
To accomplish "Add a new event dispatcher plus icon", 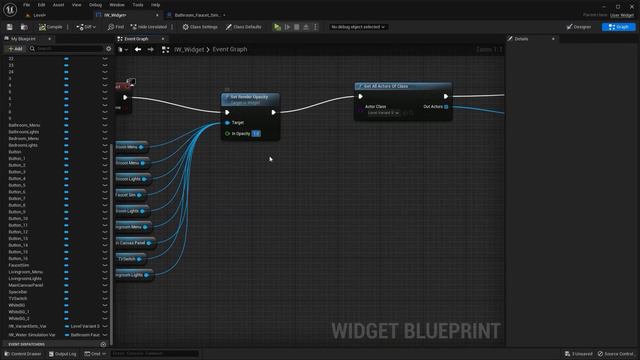I will pyautogui.click(x=103, y=344).
